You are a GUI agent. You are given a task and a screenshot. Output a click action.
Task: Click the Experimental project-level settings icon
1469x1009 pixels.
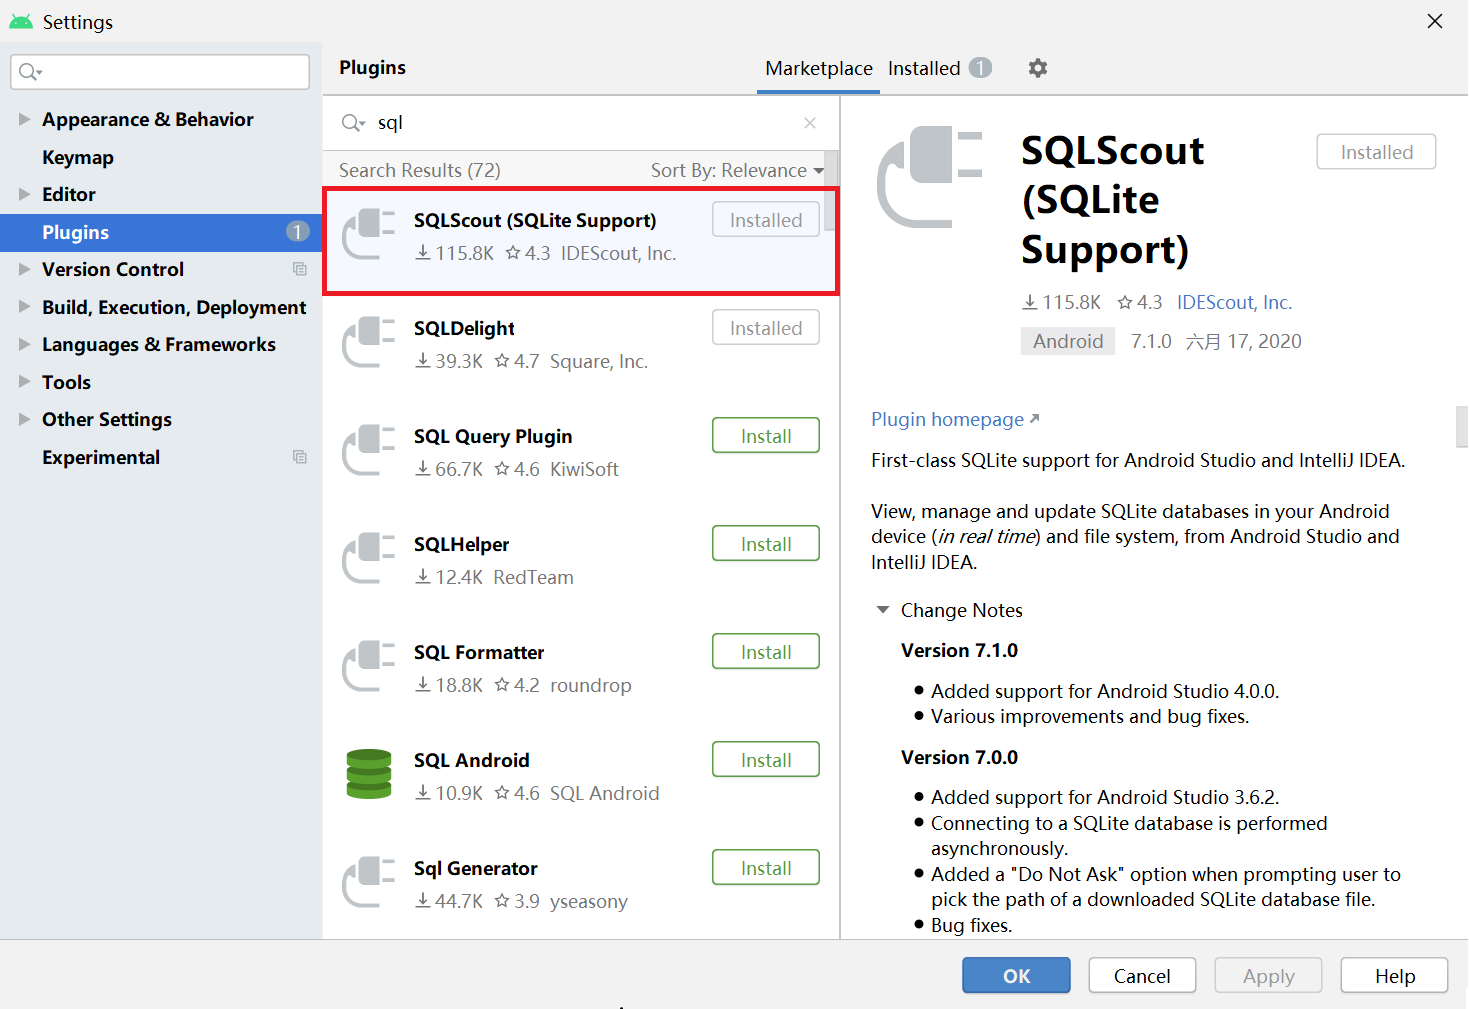[299, 457]
